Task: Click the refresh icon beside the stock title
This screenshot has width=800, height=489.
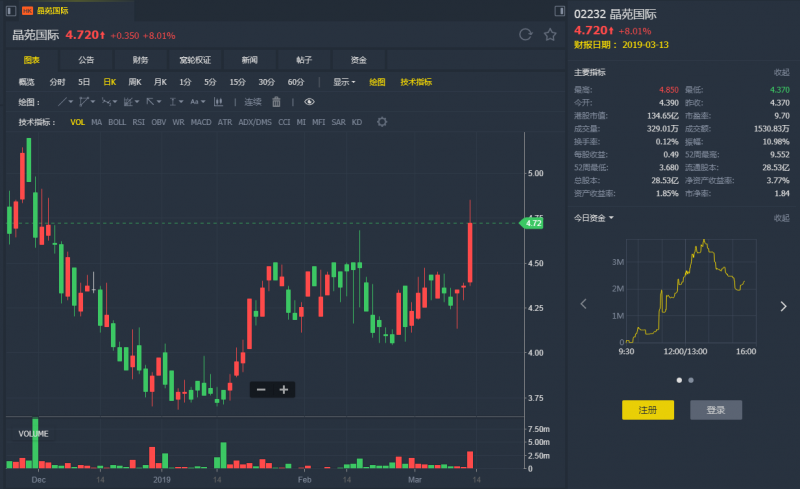Action: pos(526,35)
